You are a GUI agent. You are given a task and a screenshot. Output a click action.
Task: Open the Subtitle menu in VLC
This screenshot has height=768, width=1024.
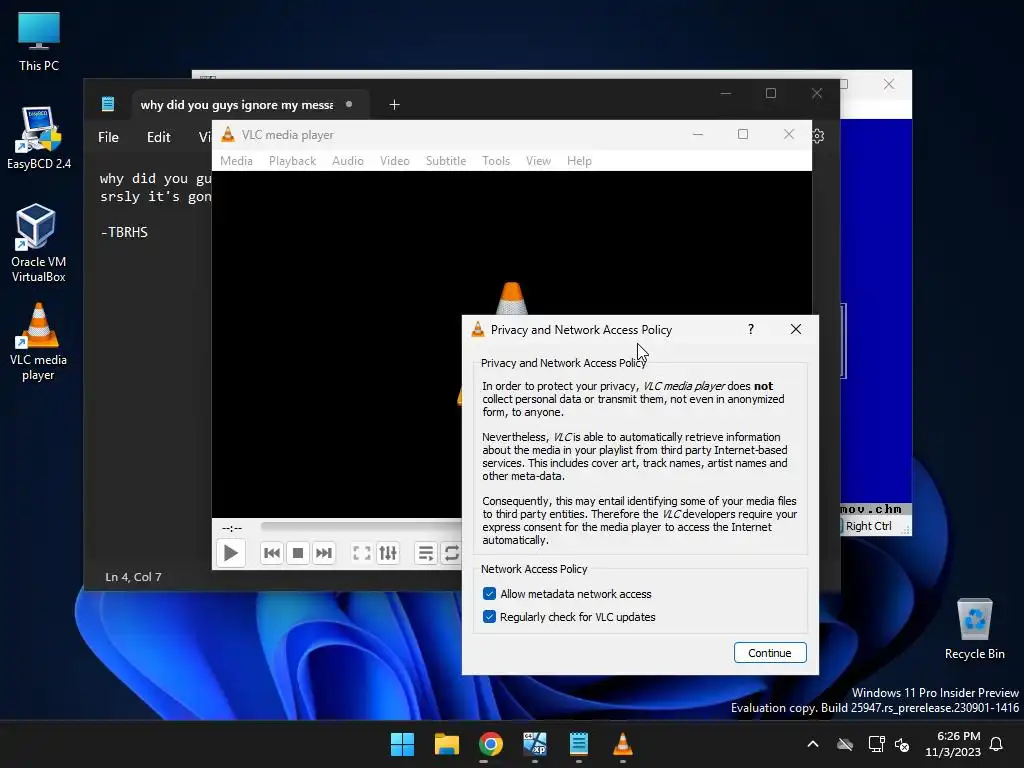tap(446, 161)
